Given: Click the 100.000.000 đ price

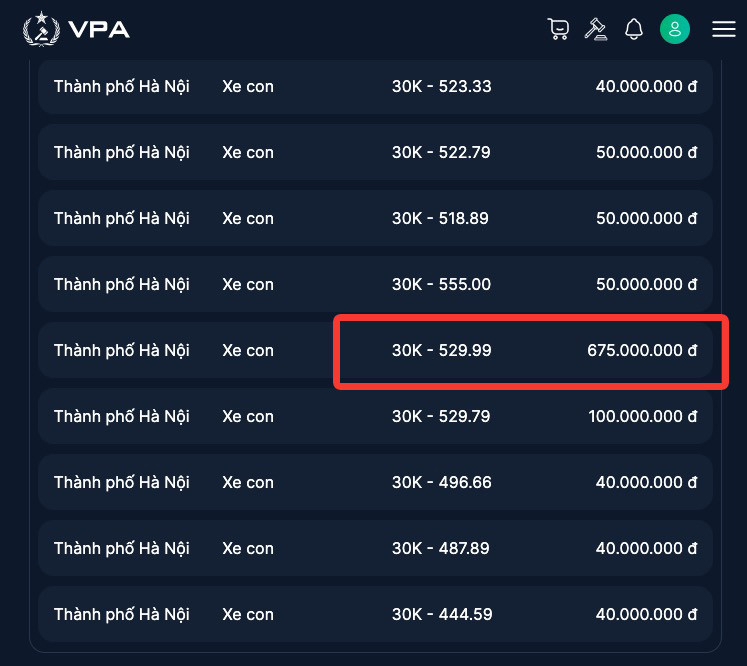Looking at the screenshot, I should pyautogui.click(x=642, y=416).
